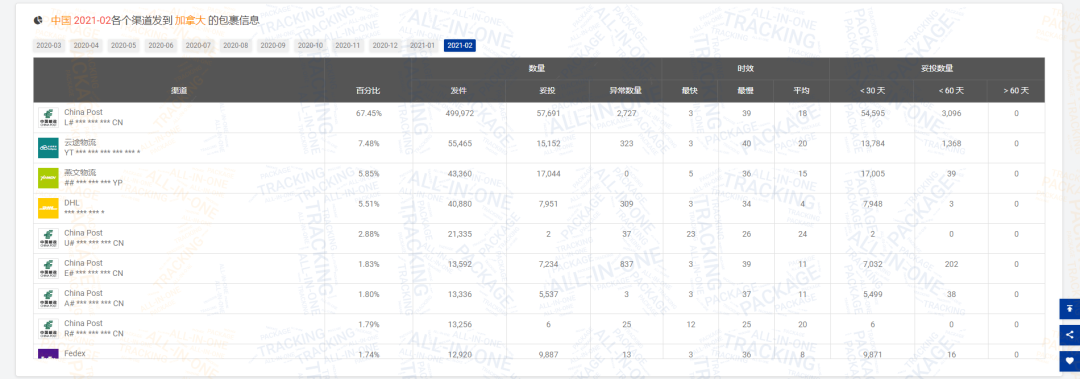Click the 21,335 shipped count cell

(459, 234)
